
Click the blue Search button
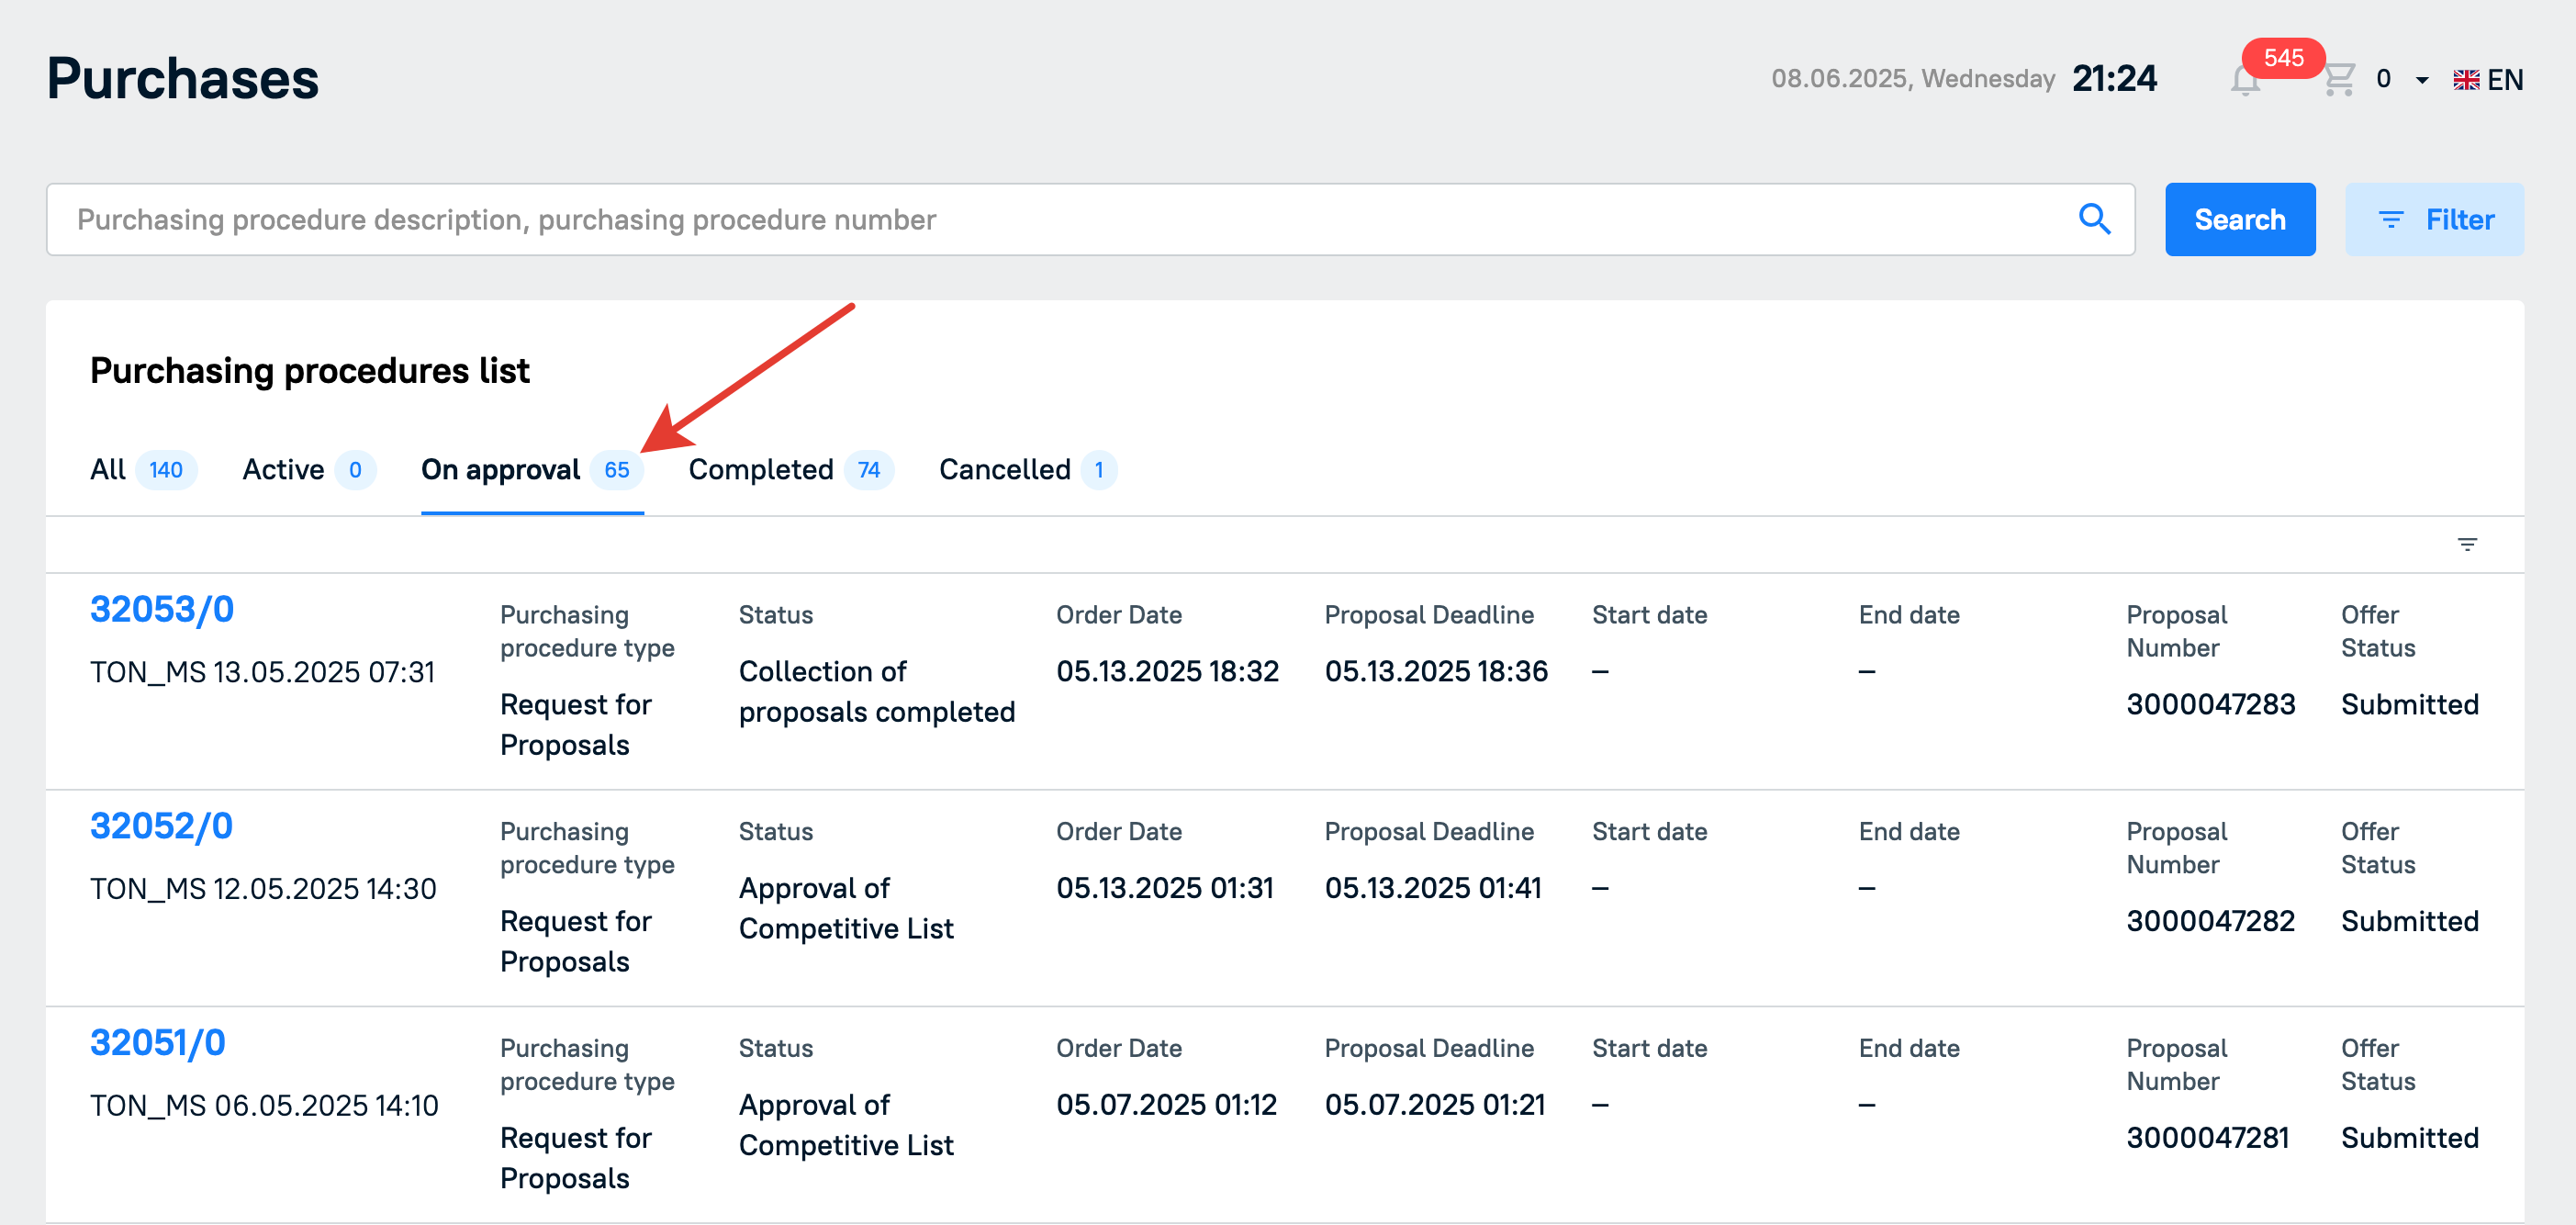2239,219
